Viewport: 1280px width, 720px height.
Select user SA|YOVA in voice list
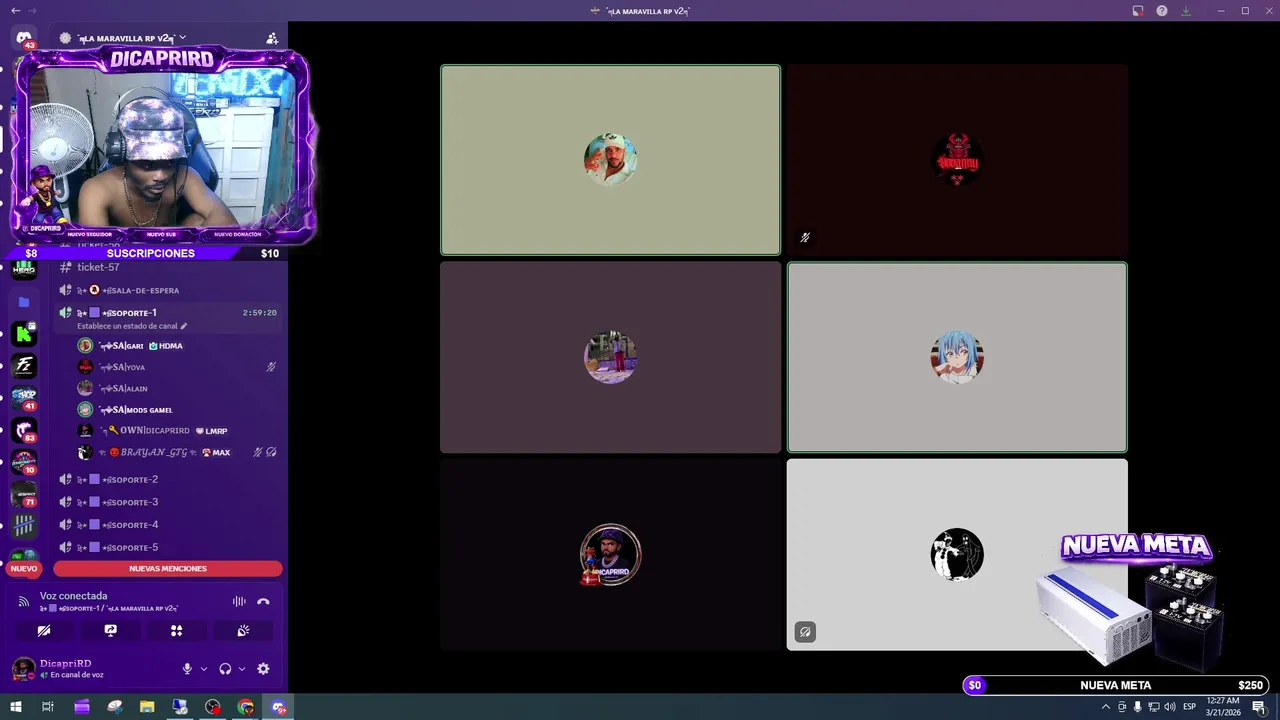(x=177, y=367)
